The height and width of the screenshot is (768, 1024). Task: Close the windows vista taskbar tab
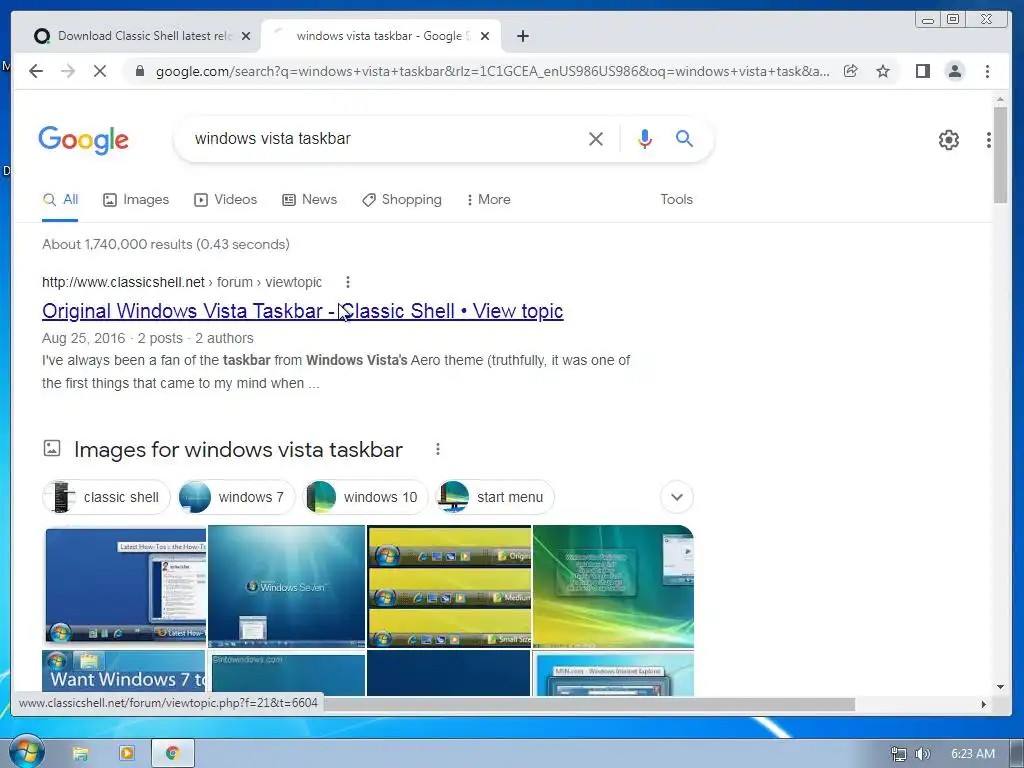coord(485,36)
